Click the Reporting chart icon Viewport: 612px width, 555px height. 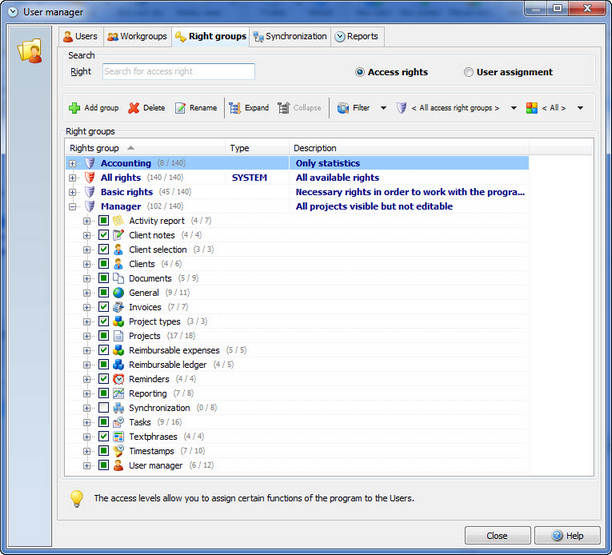click(x=118, y=393)
